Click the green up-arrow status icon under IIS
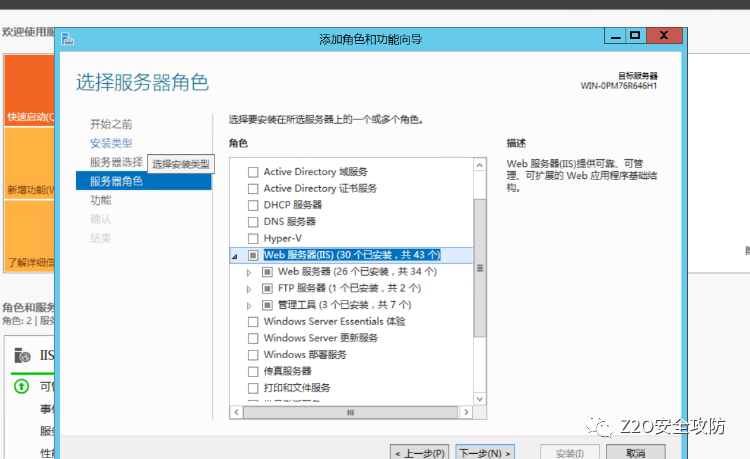Image resolution: width=750 pixels, height=459 pixels. pos(22,386)
